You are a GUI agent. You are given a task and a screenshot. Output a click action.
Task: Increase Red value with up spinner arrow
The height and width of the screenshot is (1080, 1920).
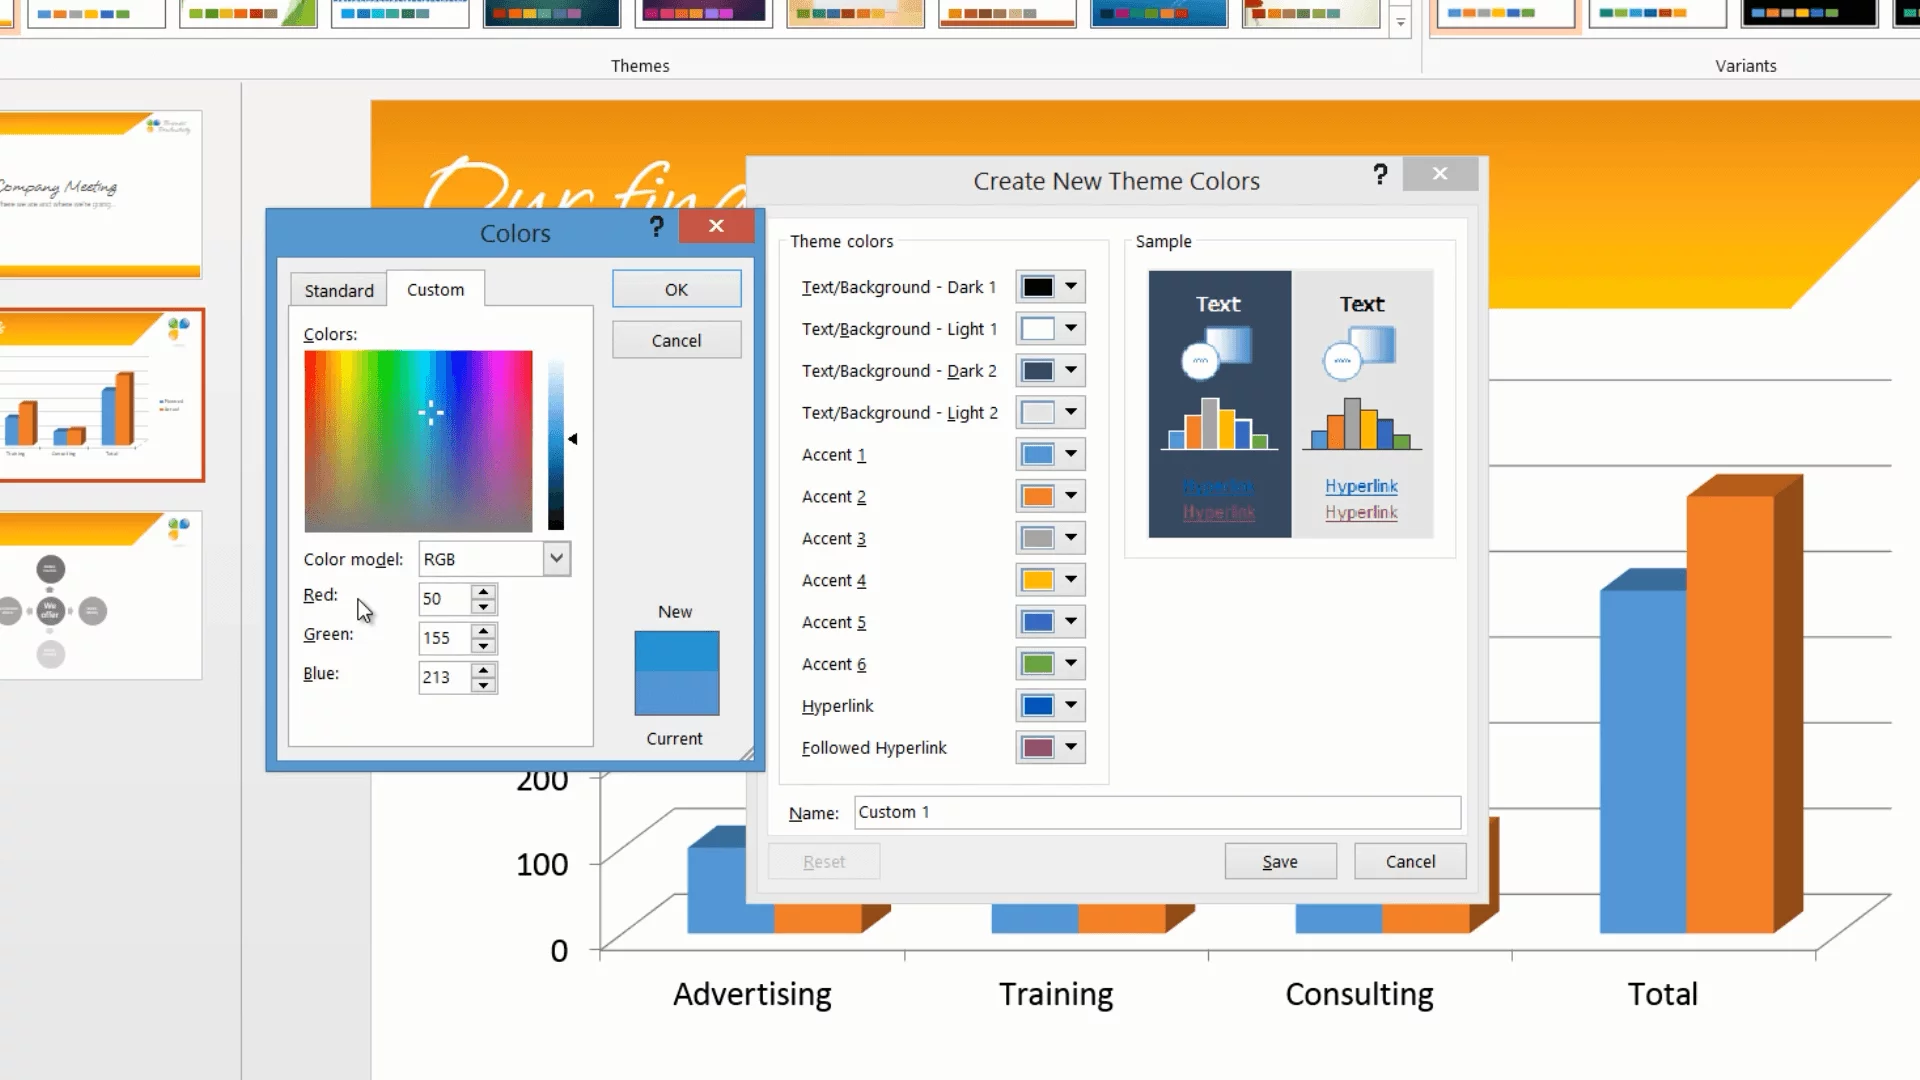[x=484, y=592]
